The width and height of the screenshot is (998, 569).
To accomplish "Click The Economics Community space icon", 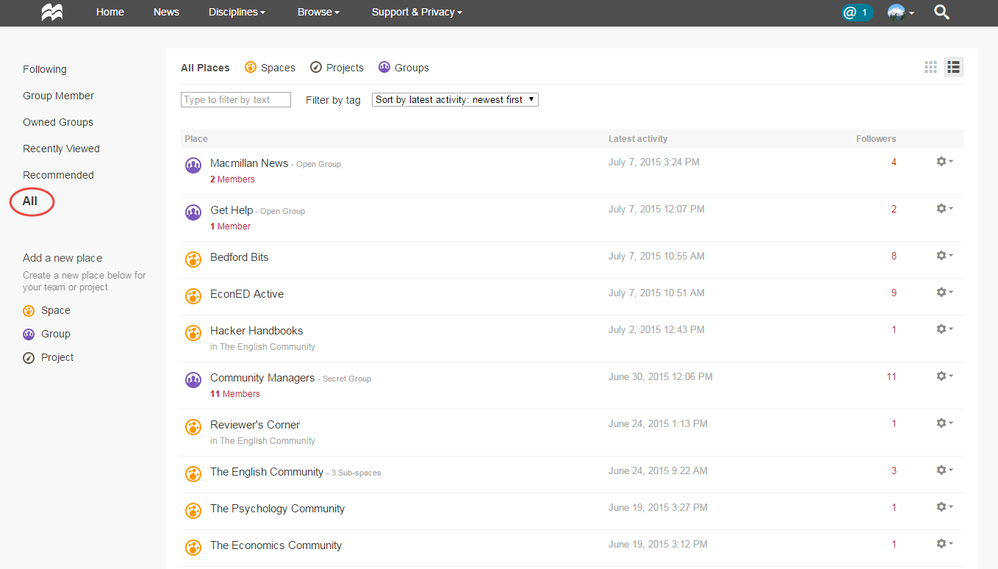I will [x=193, y=547].
